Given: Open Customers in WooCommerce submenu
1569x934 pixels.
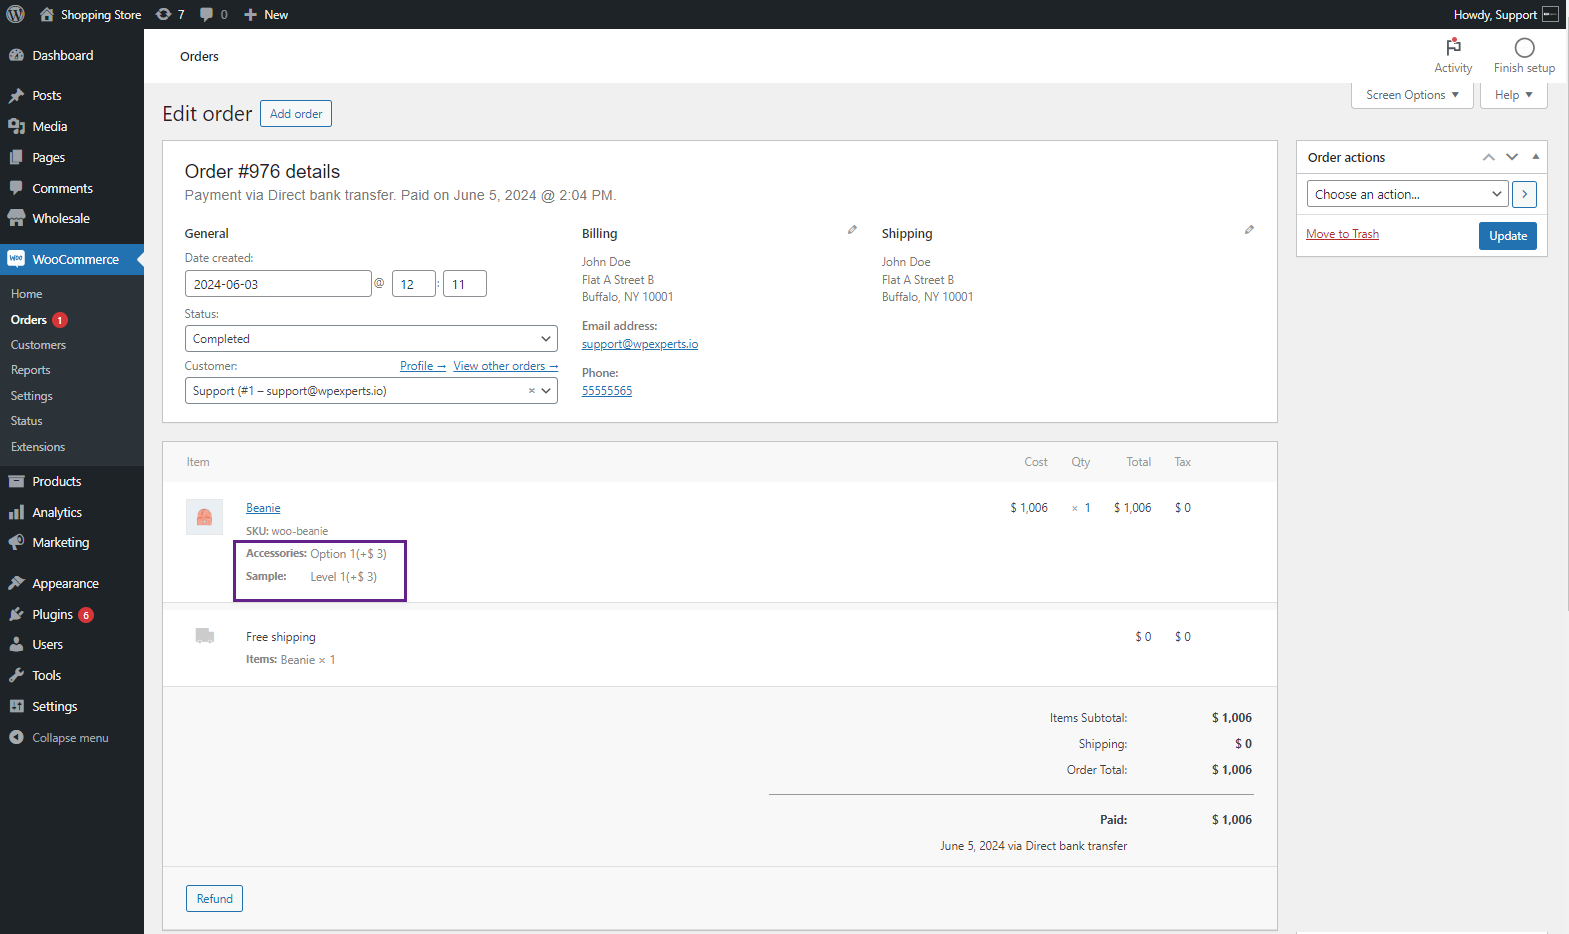Looking at the screenshot, I should point(38,345).
